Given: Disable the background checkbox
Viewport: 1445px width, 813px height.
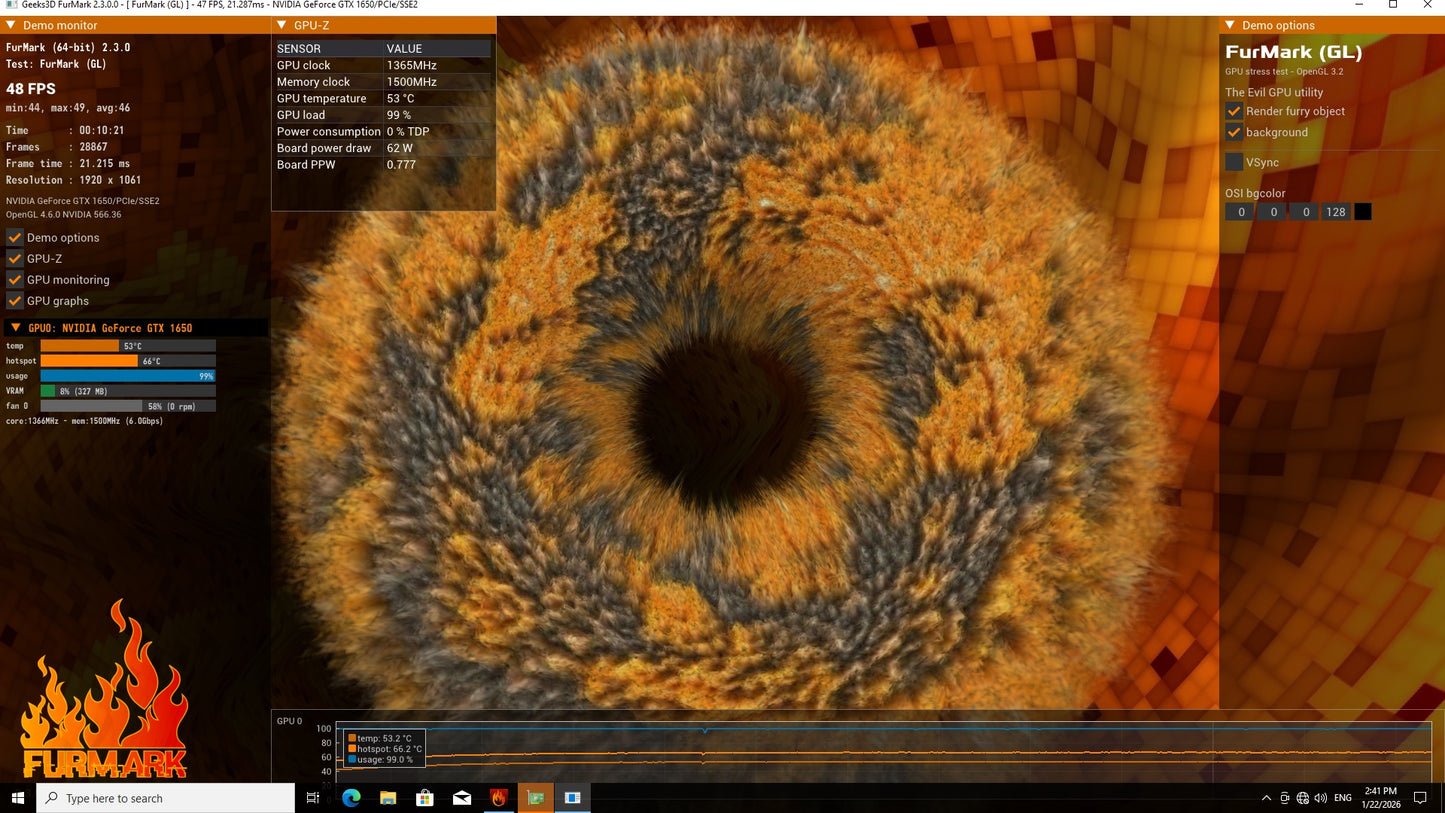Looking at the screenshot, I should 1234,132.
